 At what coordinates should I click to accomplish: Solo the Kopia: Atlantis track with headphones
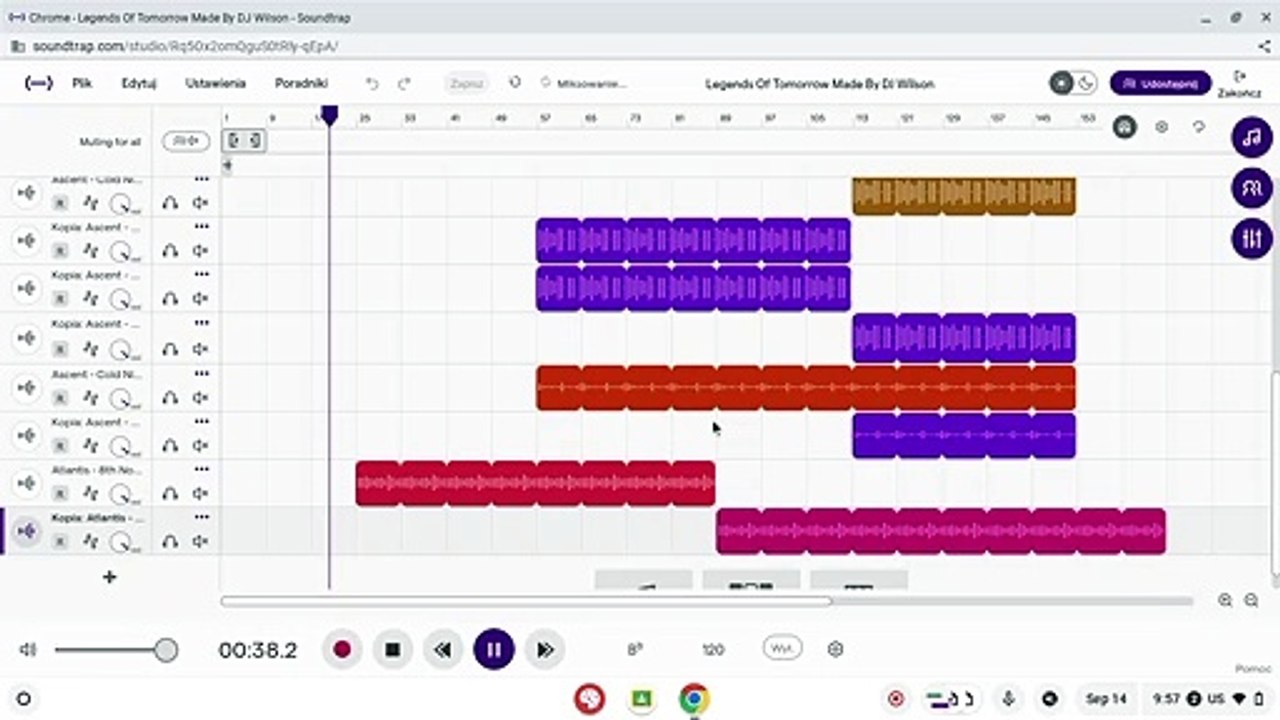tap(170, 542)
